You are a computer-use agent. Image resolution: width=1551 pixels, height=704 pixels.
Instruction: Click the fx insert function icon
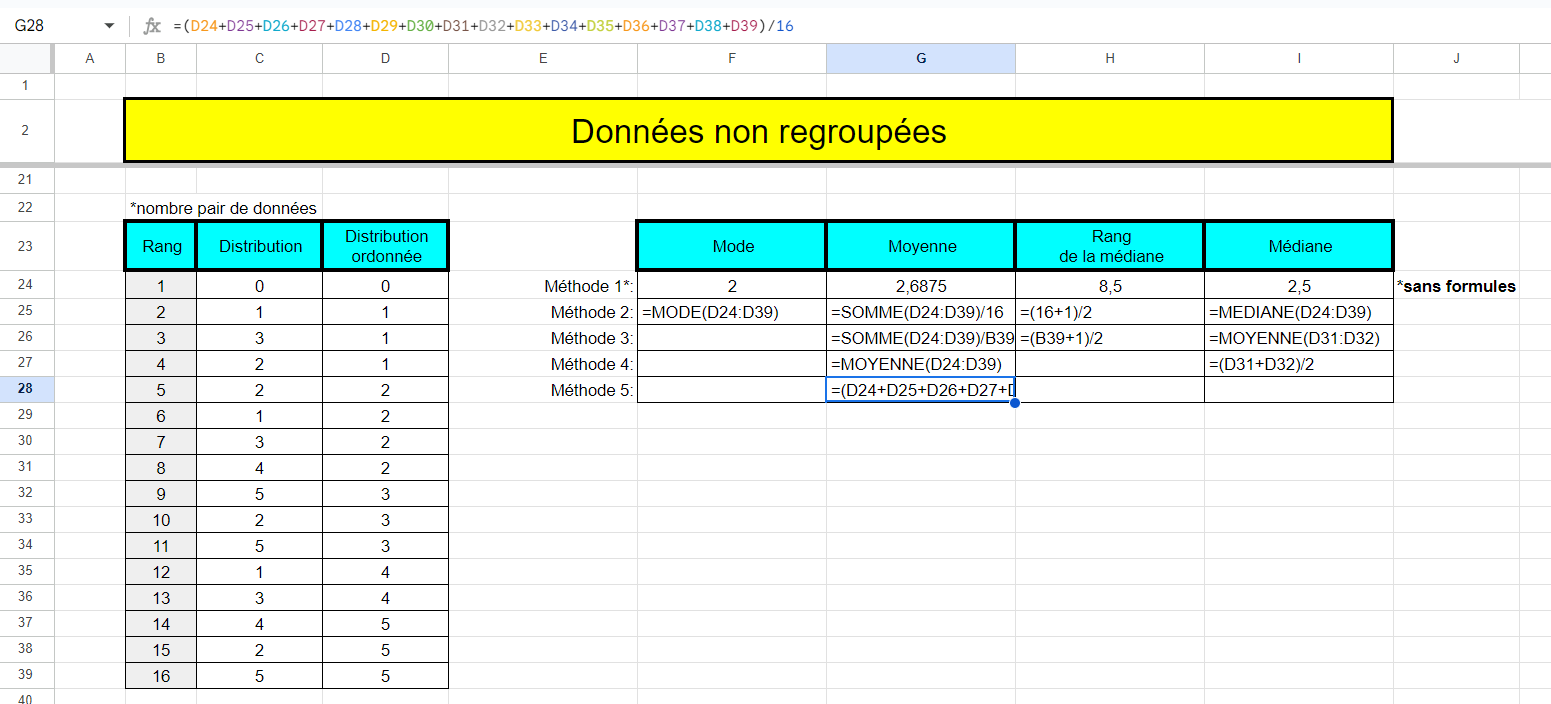point(152,25)
